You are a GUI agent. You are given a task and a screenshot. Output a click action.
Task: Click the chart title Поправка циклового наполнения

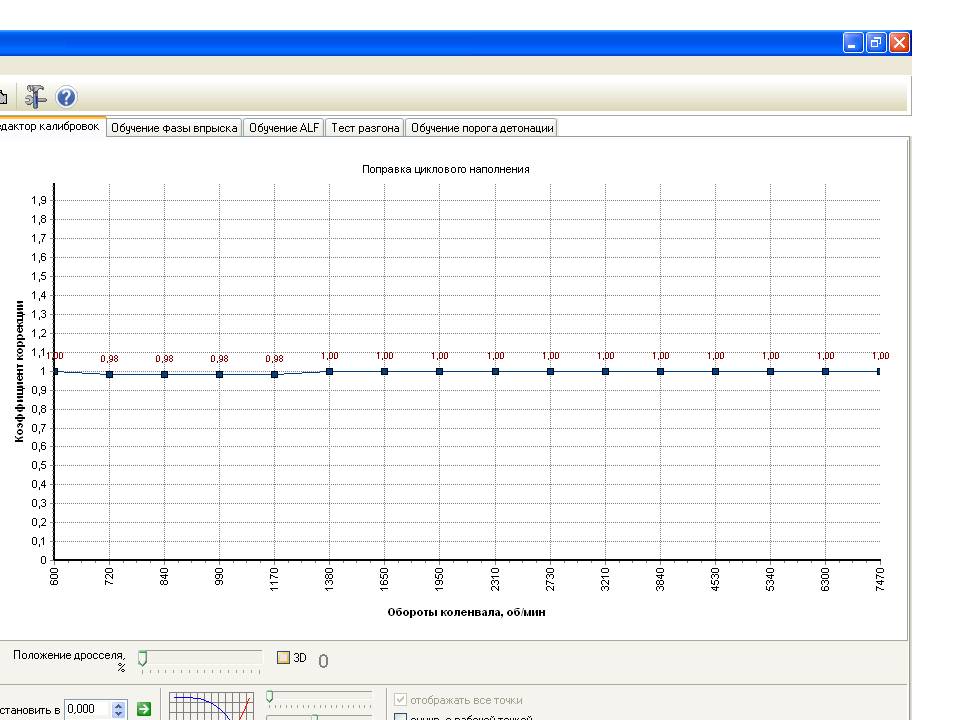[446, 169]
